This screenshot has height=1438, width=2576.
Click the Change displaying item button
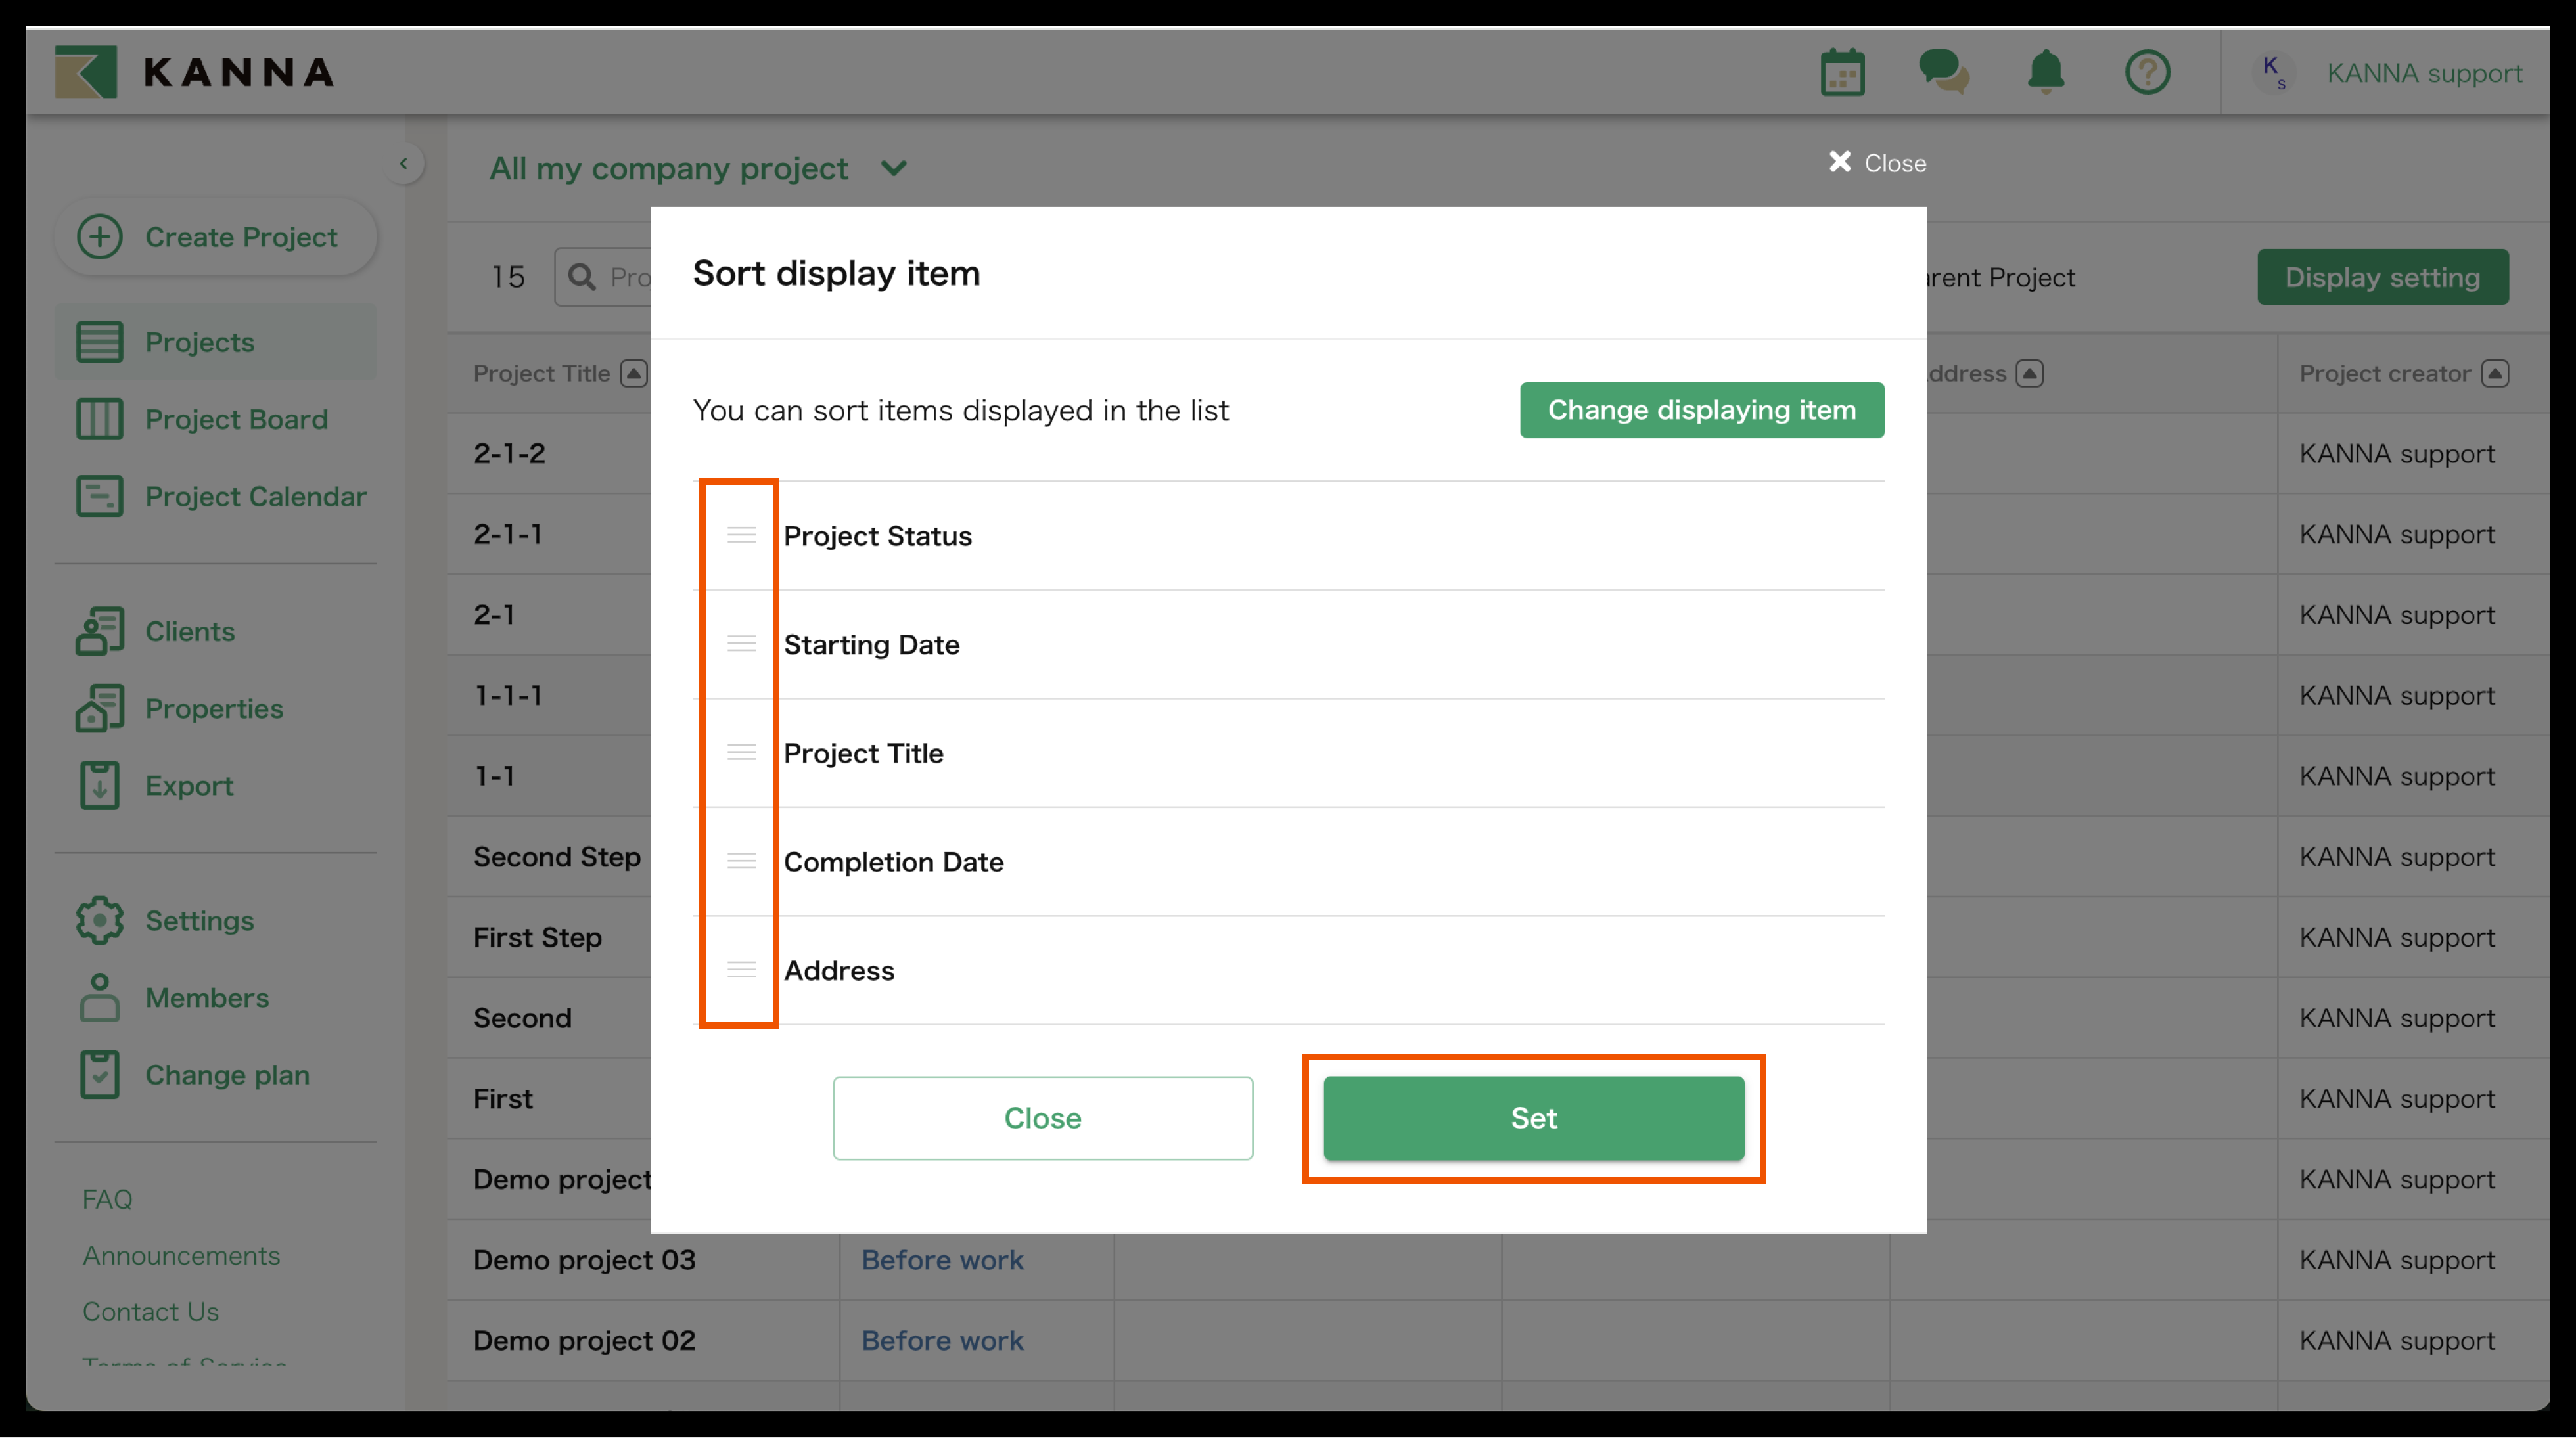click(1701, 410)
